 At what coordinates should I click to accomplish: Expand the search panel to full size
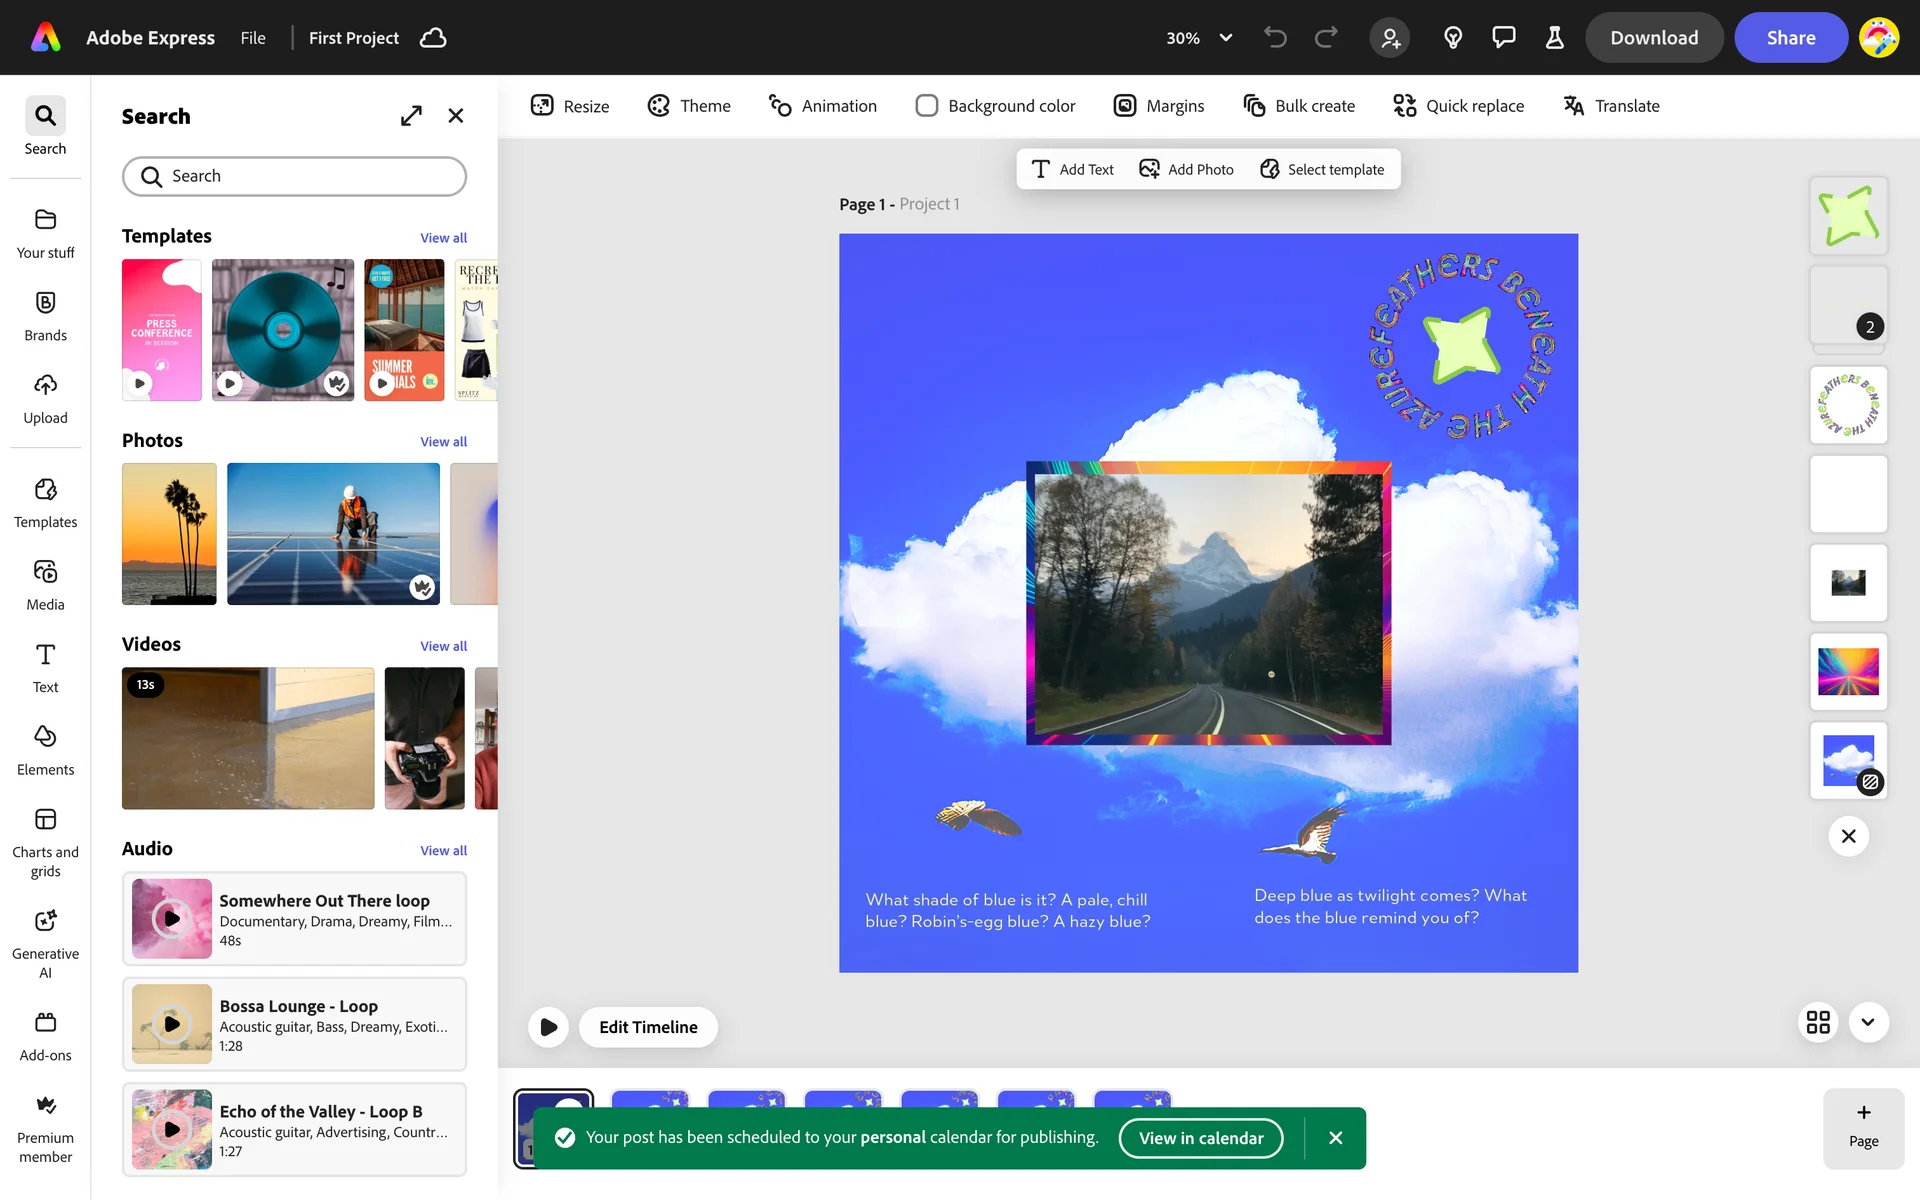(x=411, y=116)
